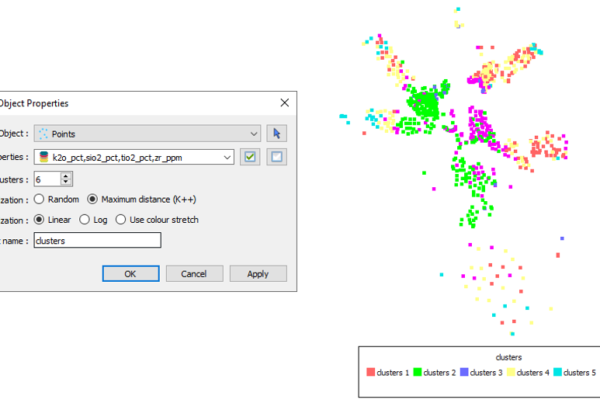Click the select all properties checkmark icon
The image size is (600, 403).
(251, 156)
